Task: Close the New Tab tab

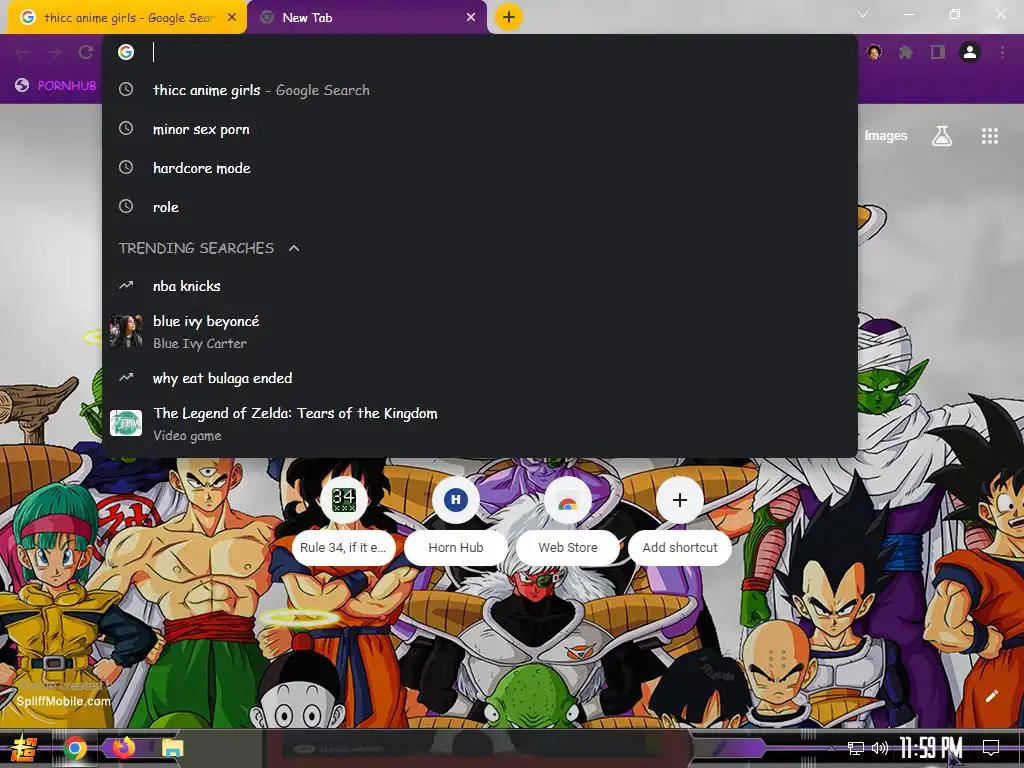Action: 471,18
